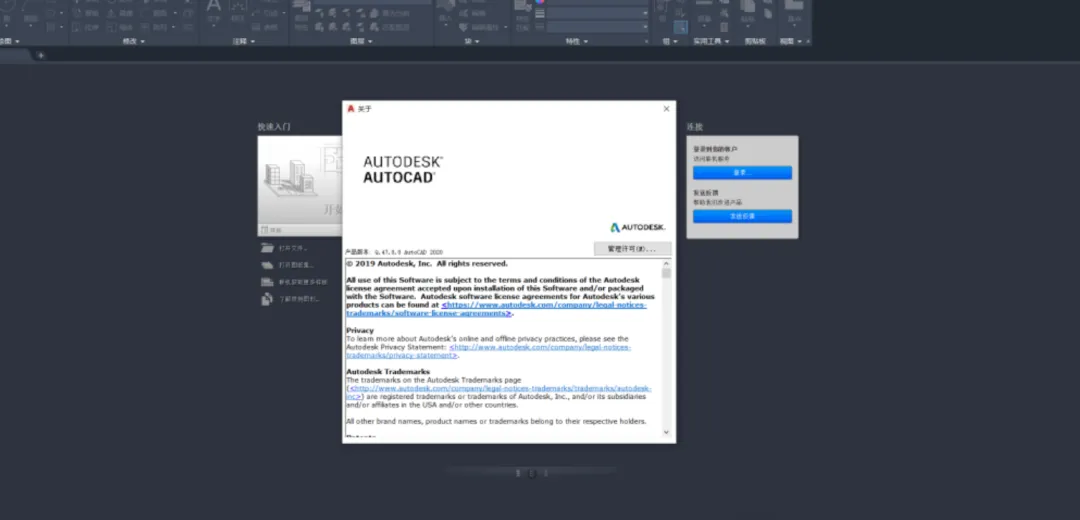This screenshot has height=520, width=1080.
Task: Click the new drawing tab plus icon
Action: click(x=41, y=55)
